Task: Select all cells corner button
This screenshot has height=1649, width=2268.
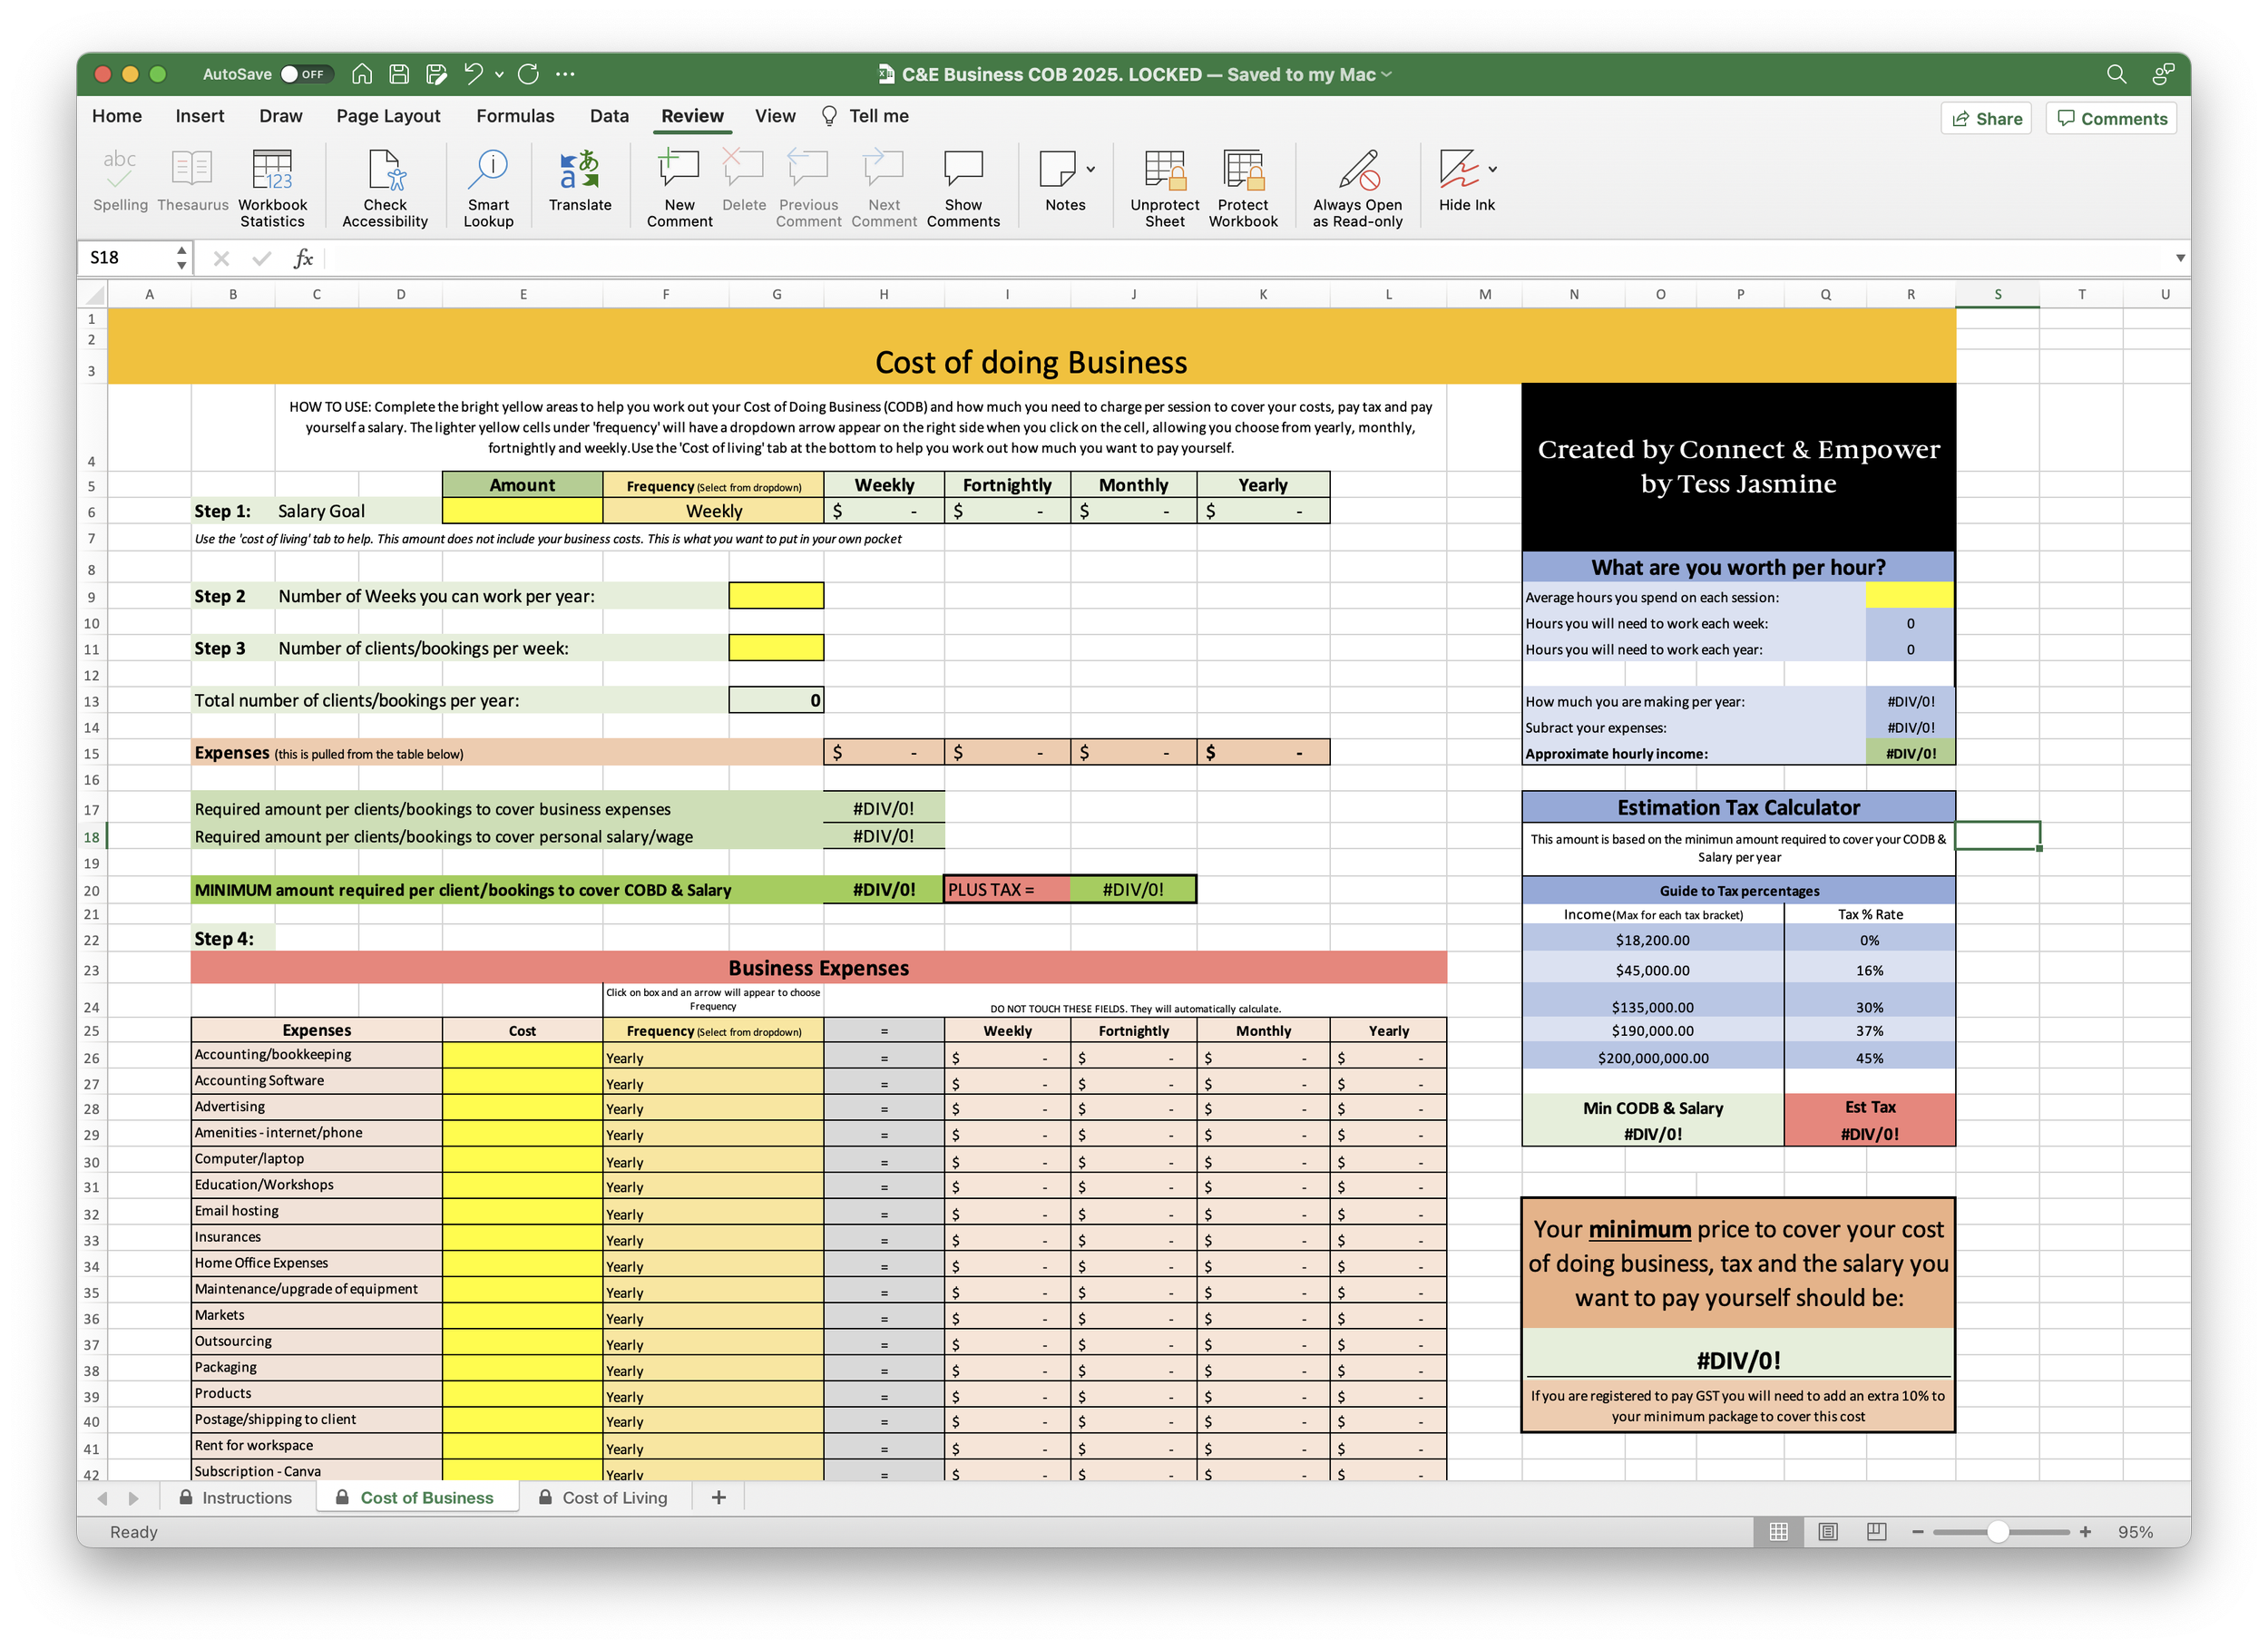Action: pos(94,294)
